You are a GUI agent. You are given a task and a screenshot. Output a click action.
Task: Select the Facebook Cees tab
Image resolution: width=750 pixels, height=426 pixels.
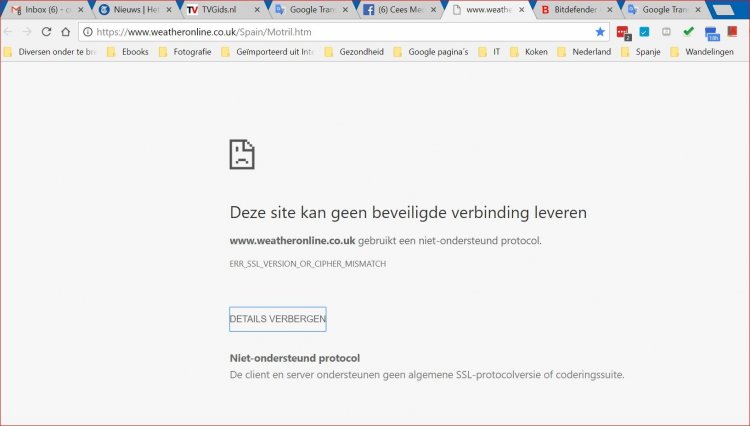(400, 10)
